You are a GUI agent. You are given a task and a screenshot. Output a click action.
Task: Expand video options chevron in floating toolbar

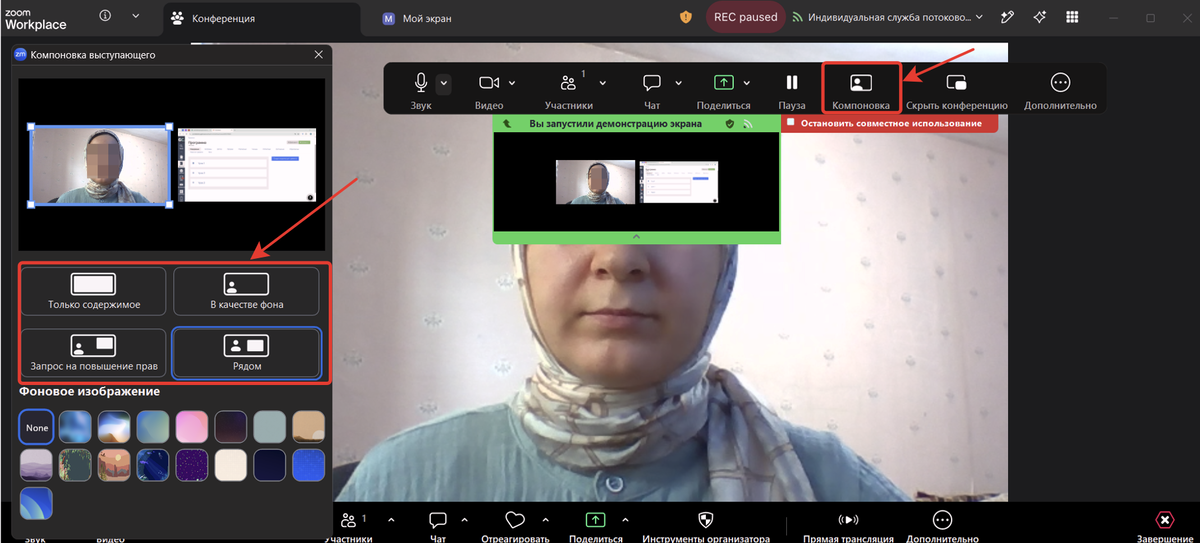tap(513, 83)
